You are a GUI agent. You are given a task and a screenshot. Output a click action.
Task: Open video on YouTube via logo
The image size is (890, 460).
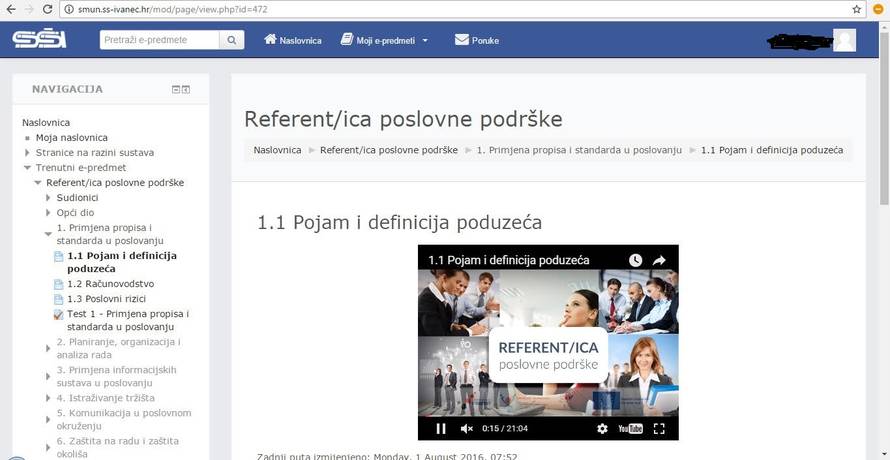click(630, 429)
